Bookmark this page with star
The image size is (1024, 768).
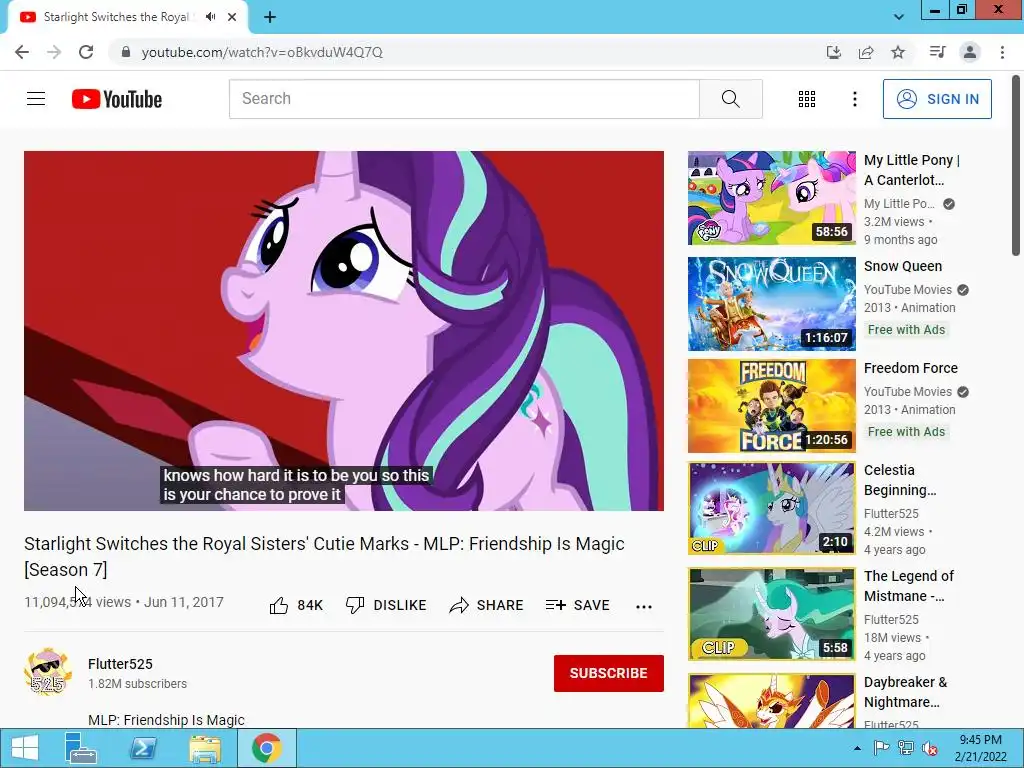[898, 52]
